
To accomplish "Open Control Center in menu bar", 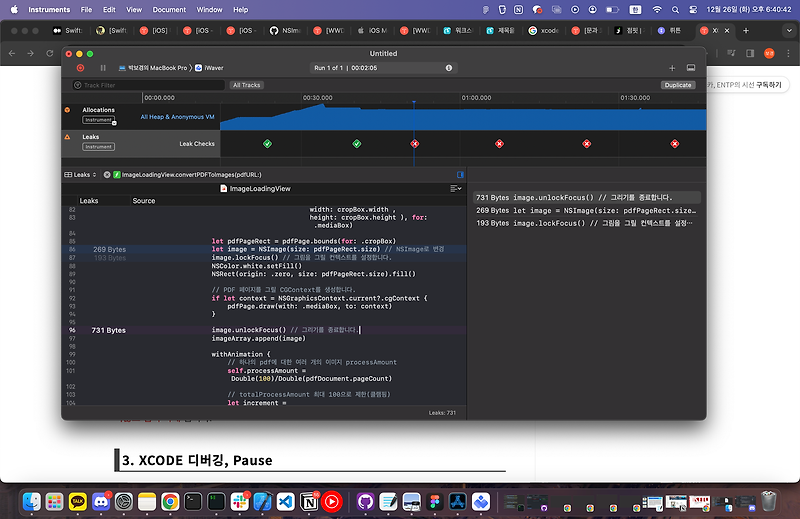I will [x=693, y=9].
